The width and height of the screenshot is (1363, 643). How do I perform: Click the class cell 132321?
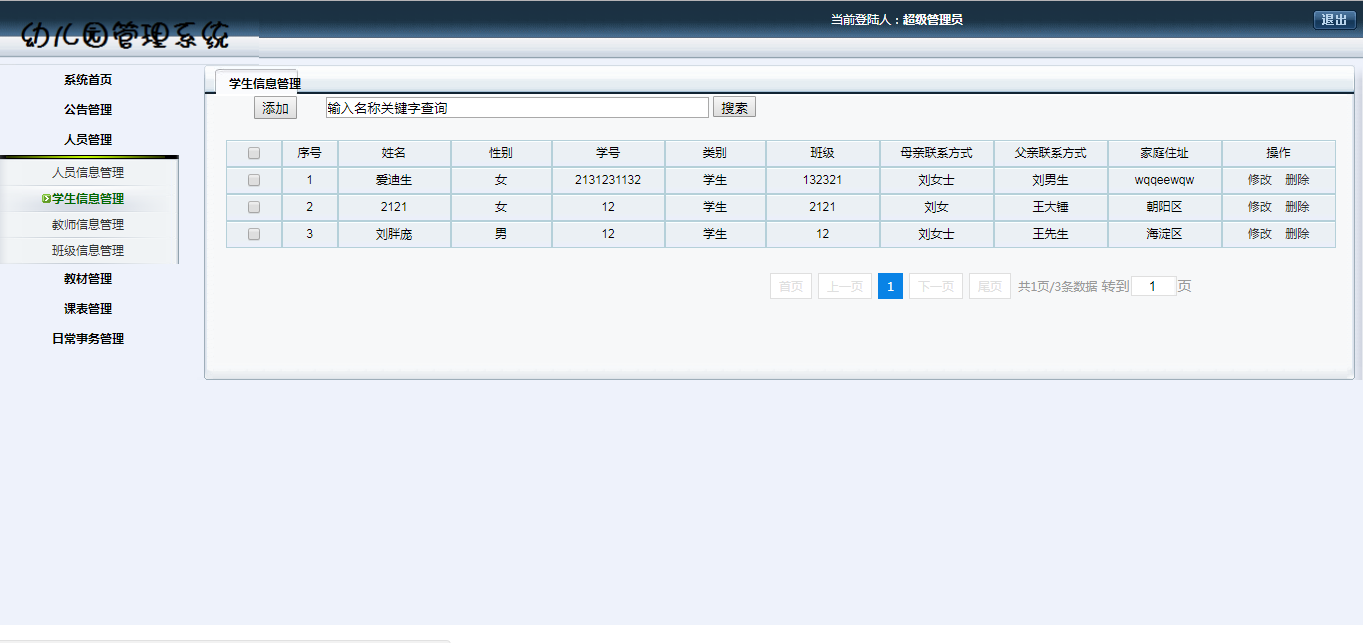822,180
